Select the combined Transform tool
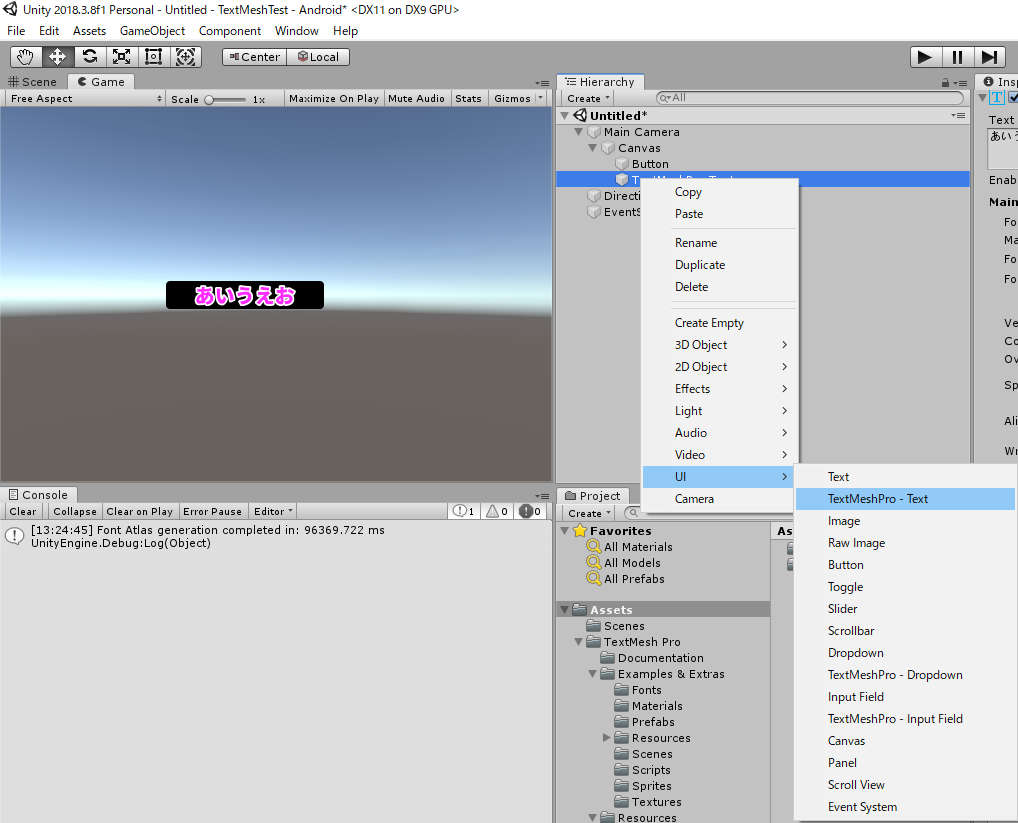 pos(186,57)
